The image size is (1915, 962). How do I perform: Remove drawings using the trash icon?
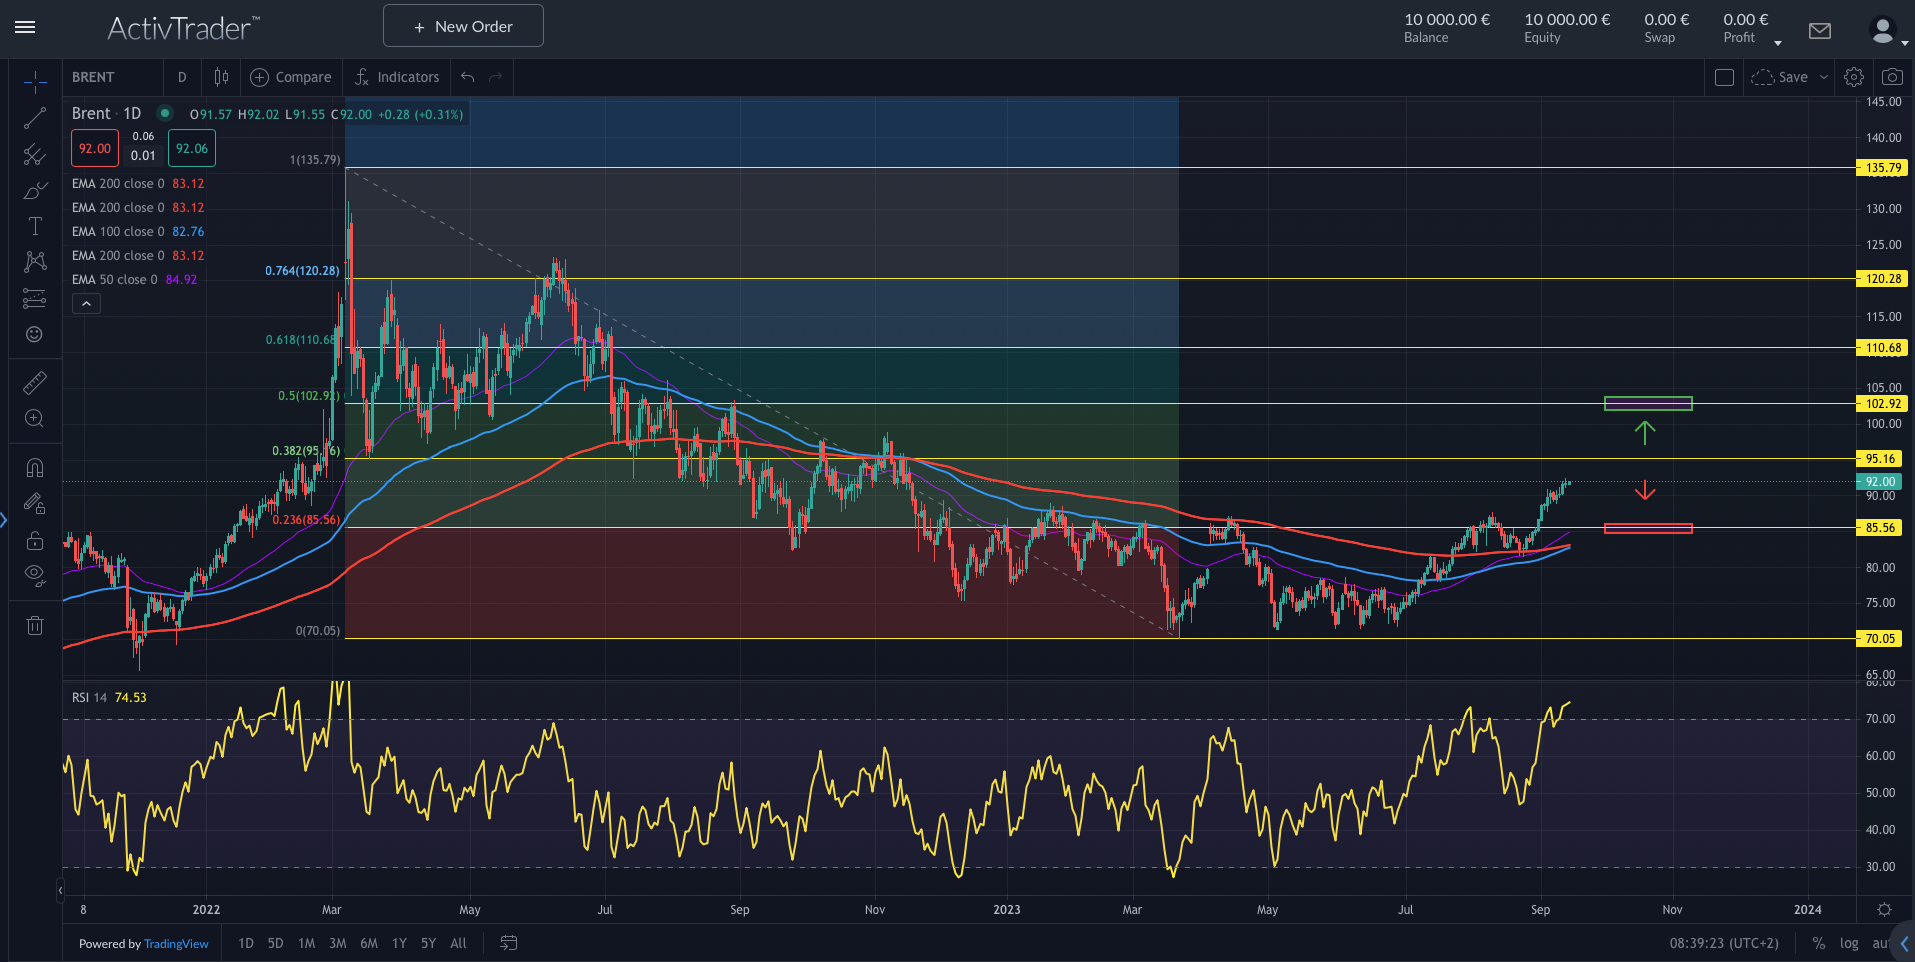click(35, 625)
